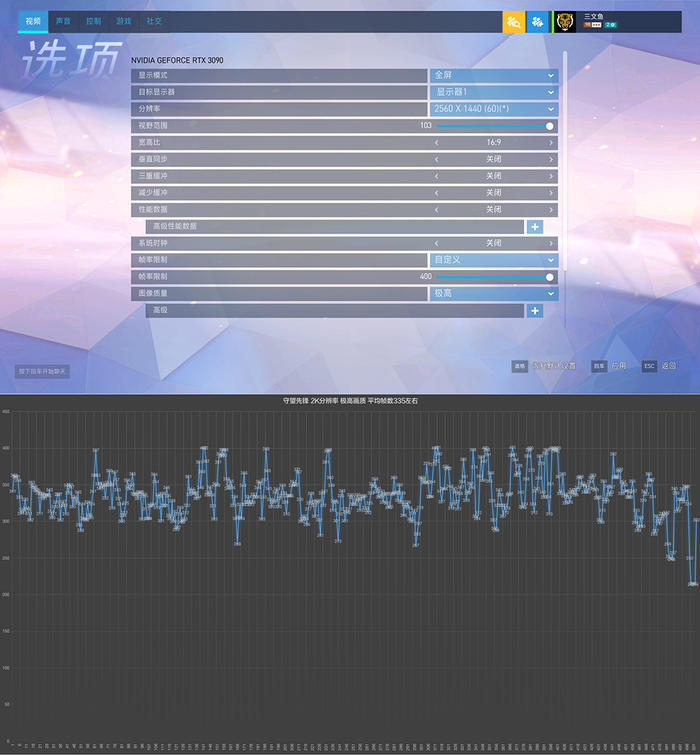This screenshot has width=700, height=755.
Task: Open the 视频 (Video) tab
Action: tap(33, 22)
